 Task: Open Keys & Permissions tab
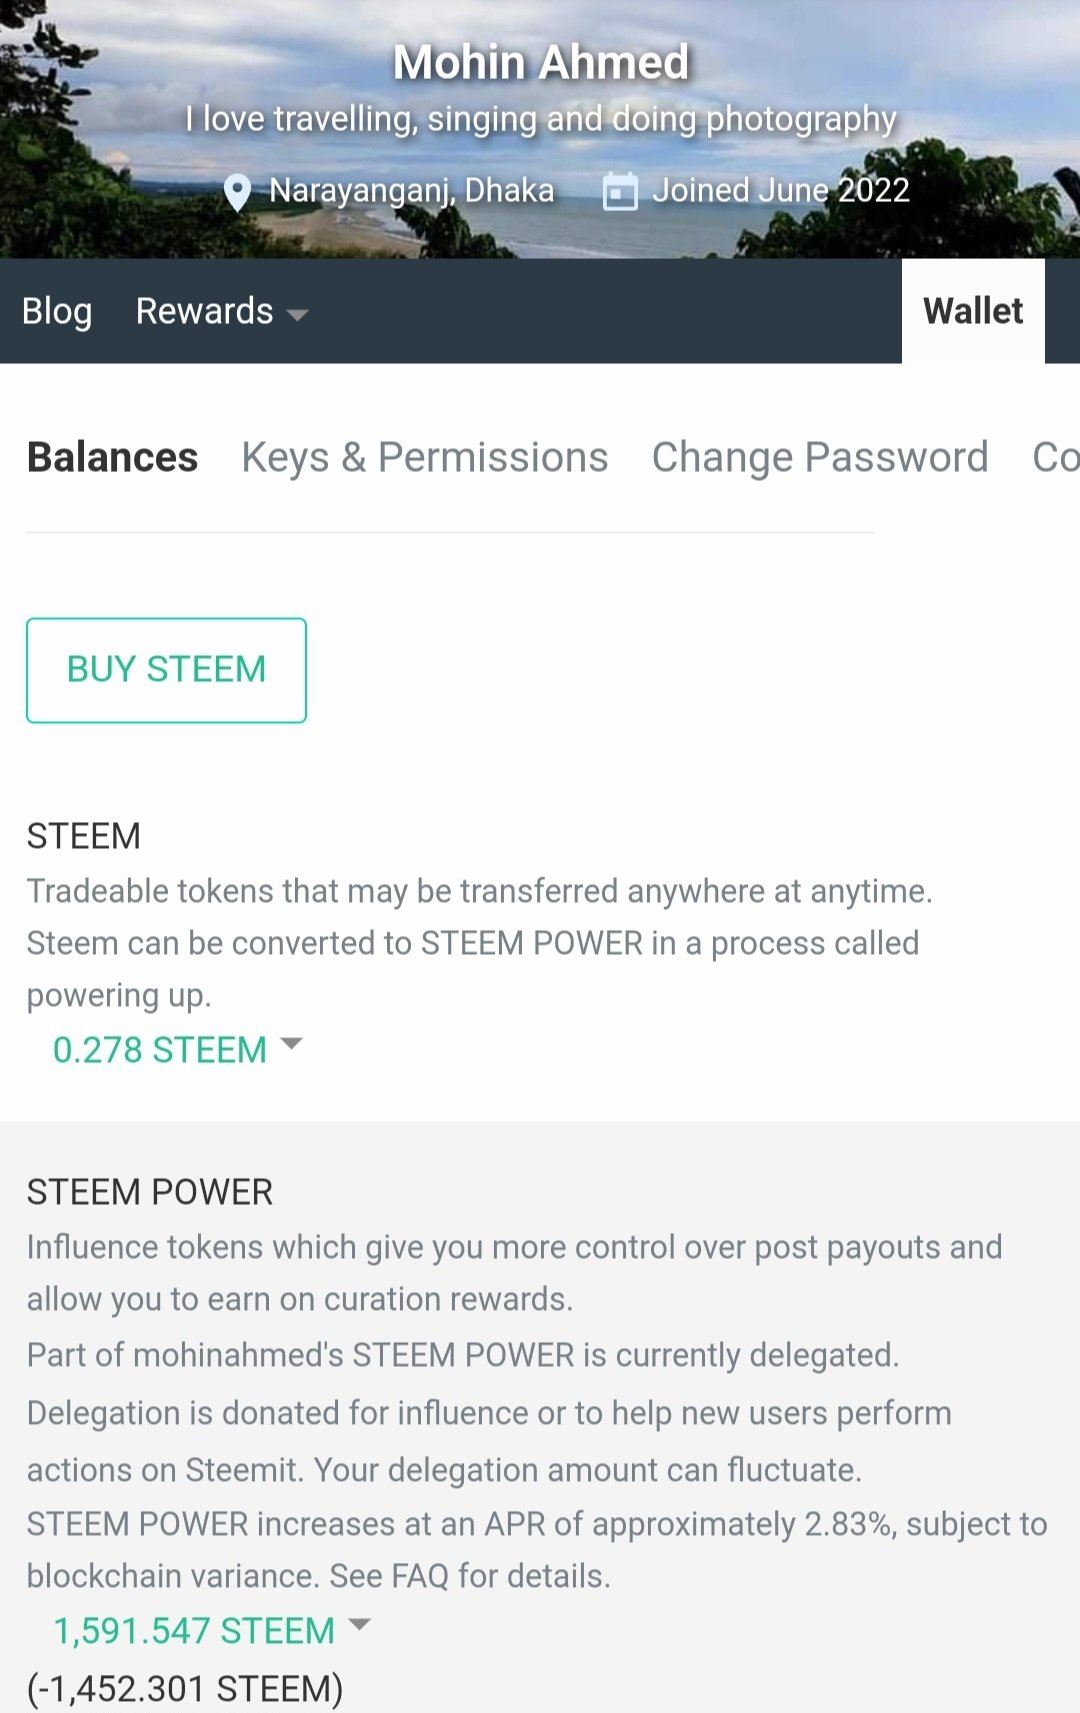coord(425,457)
